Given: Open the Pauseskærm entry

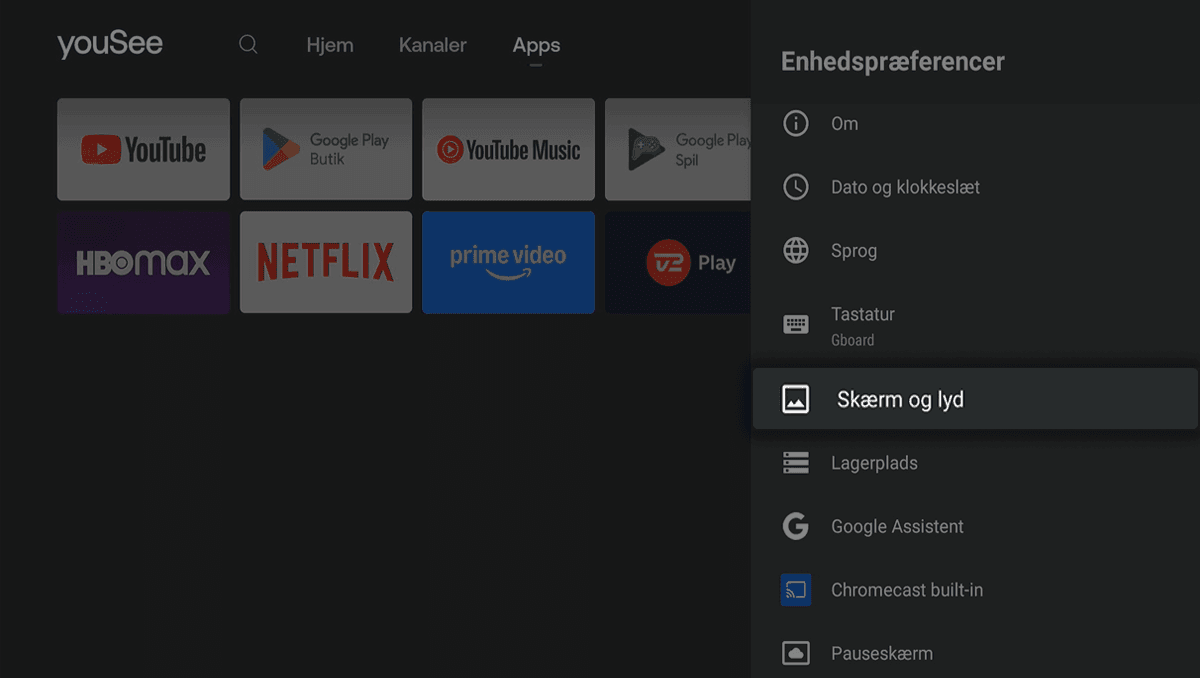Looking at the screenshot, I should (x=975, y=654).
